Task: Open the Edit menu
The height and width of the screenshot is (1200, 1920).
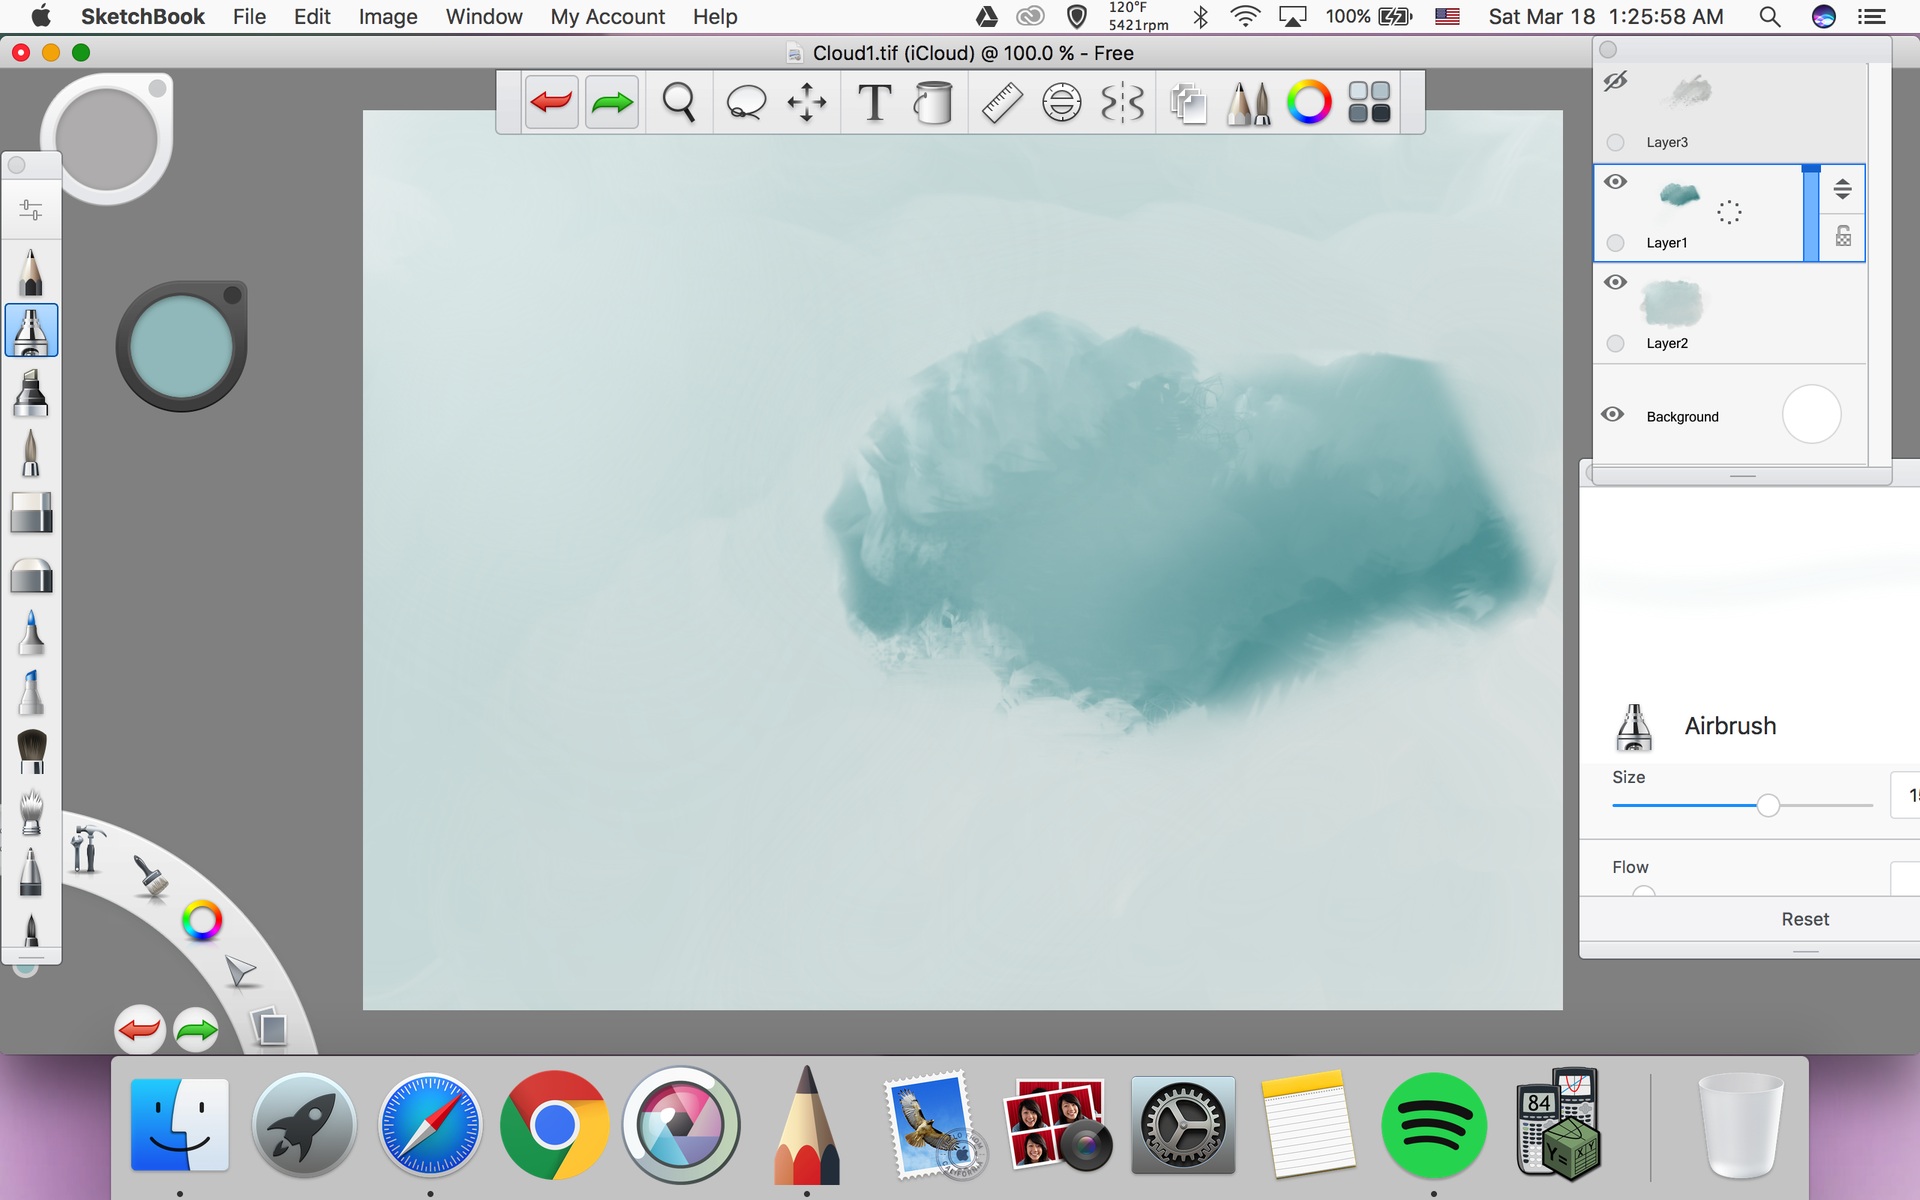Action: tap(312, 17)
